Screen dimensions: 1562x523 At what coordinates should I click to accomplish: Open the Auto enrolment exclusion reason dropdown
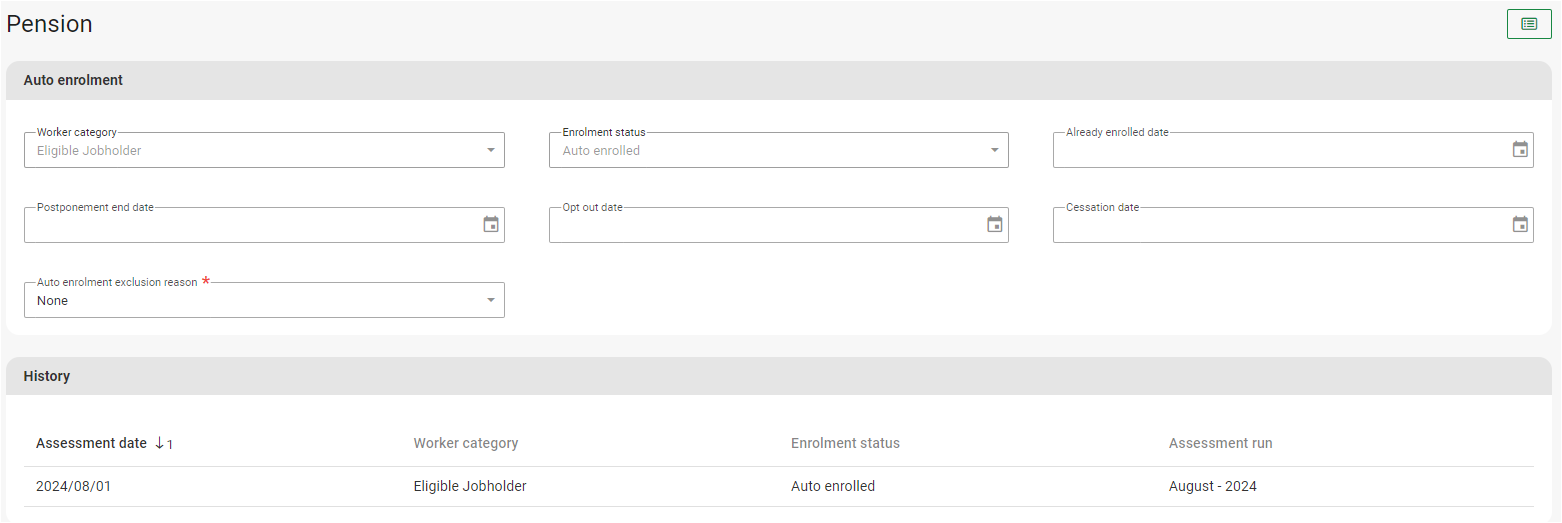click(490, 301)
